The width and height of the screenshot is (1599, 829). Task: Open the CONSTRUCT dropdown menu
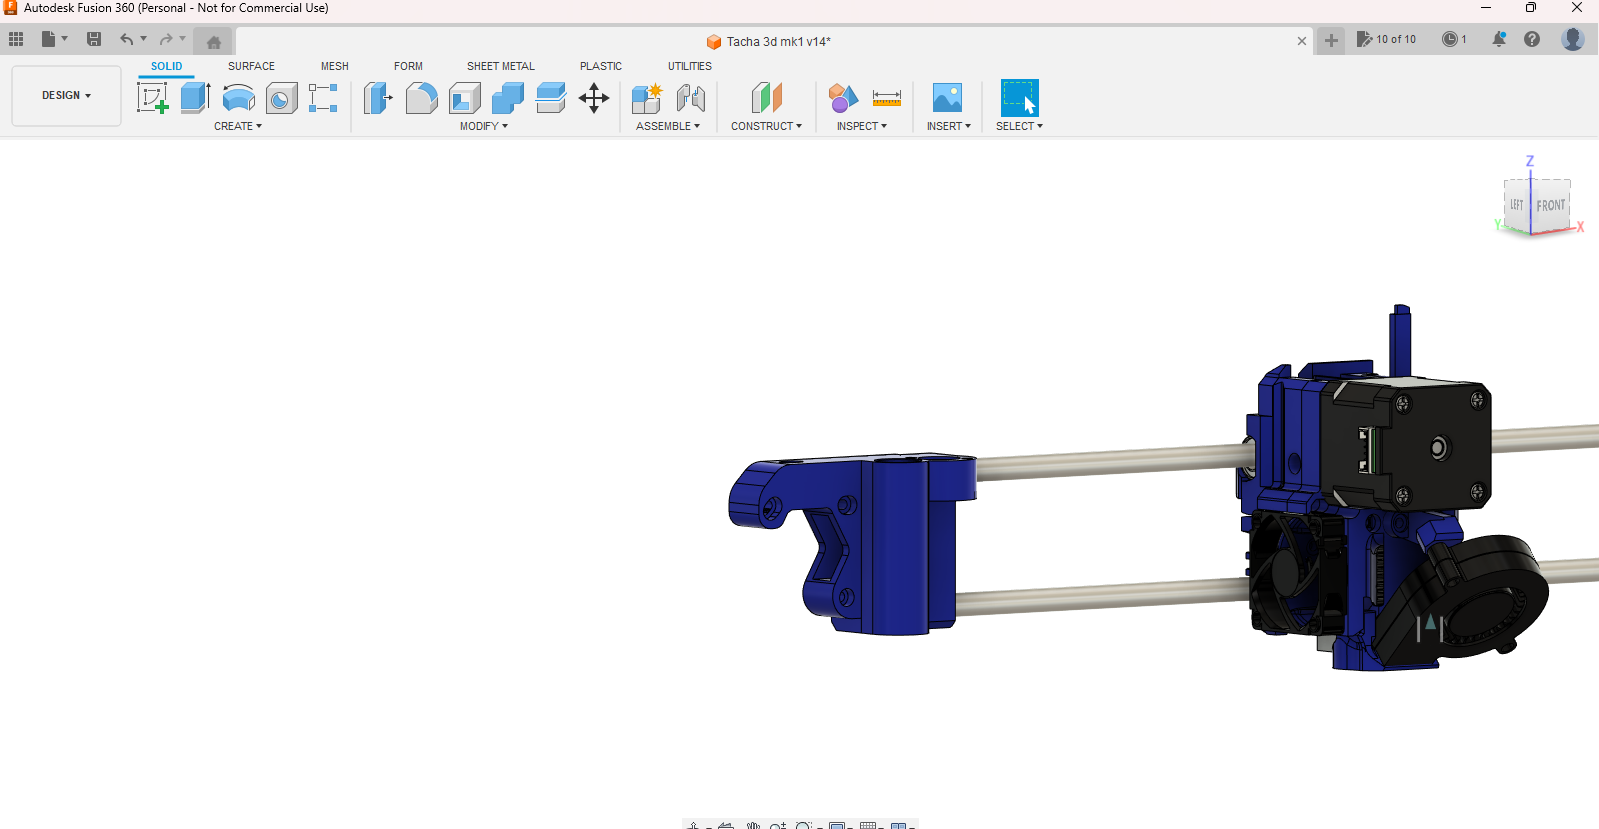click(x=766, y=127)
